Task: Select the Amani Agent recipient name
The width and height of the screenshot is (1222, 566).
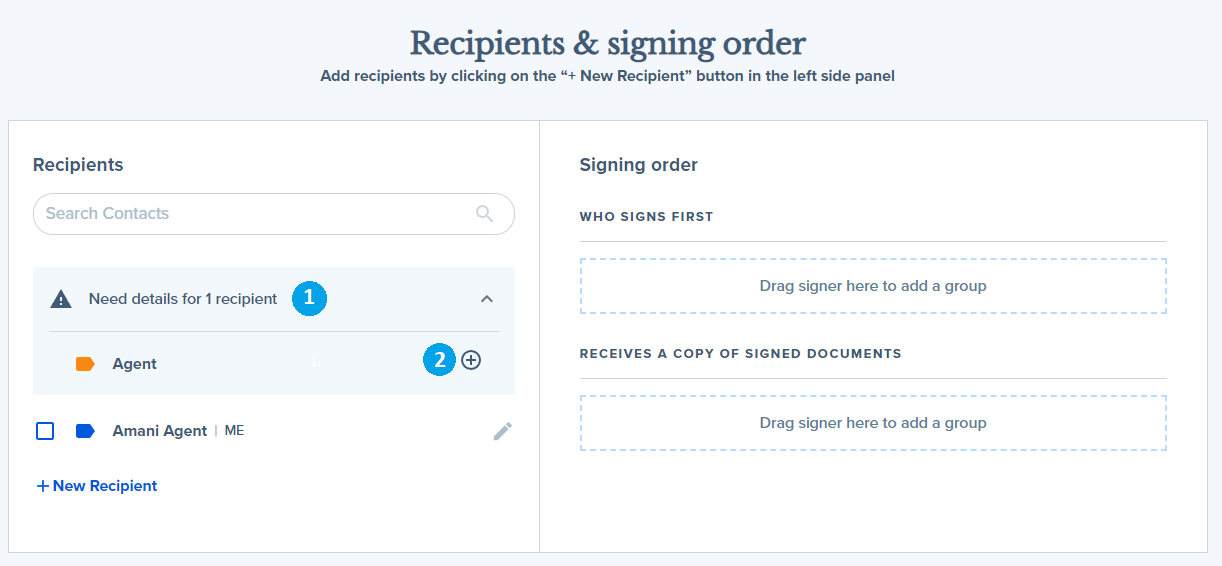Action: (160, 431)
